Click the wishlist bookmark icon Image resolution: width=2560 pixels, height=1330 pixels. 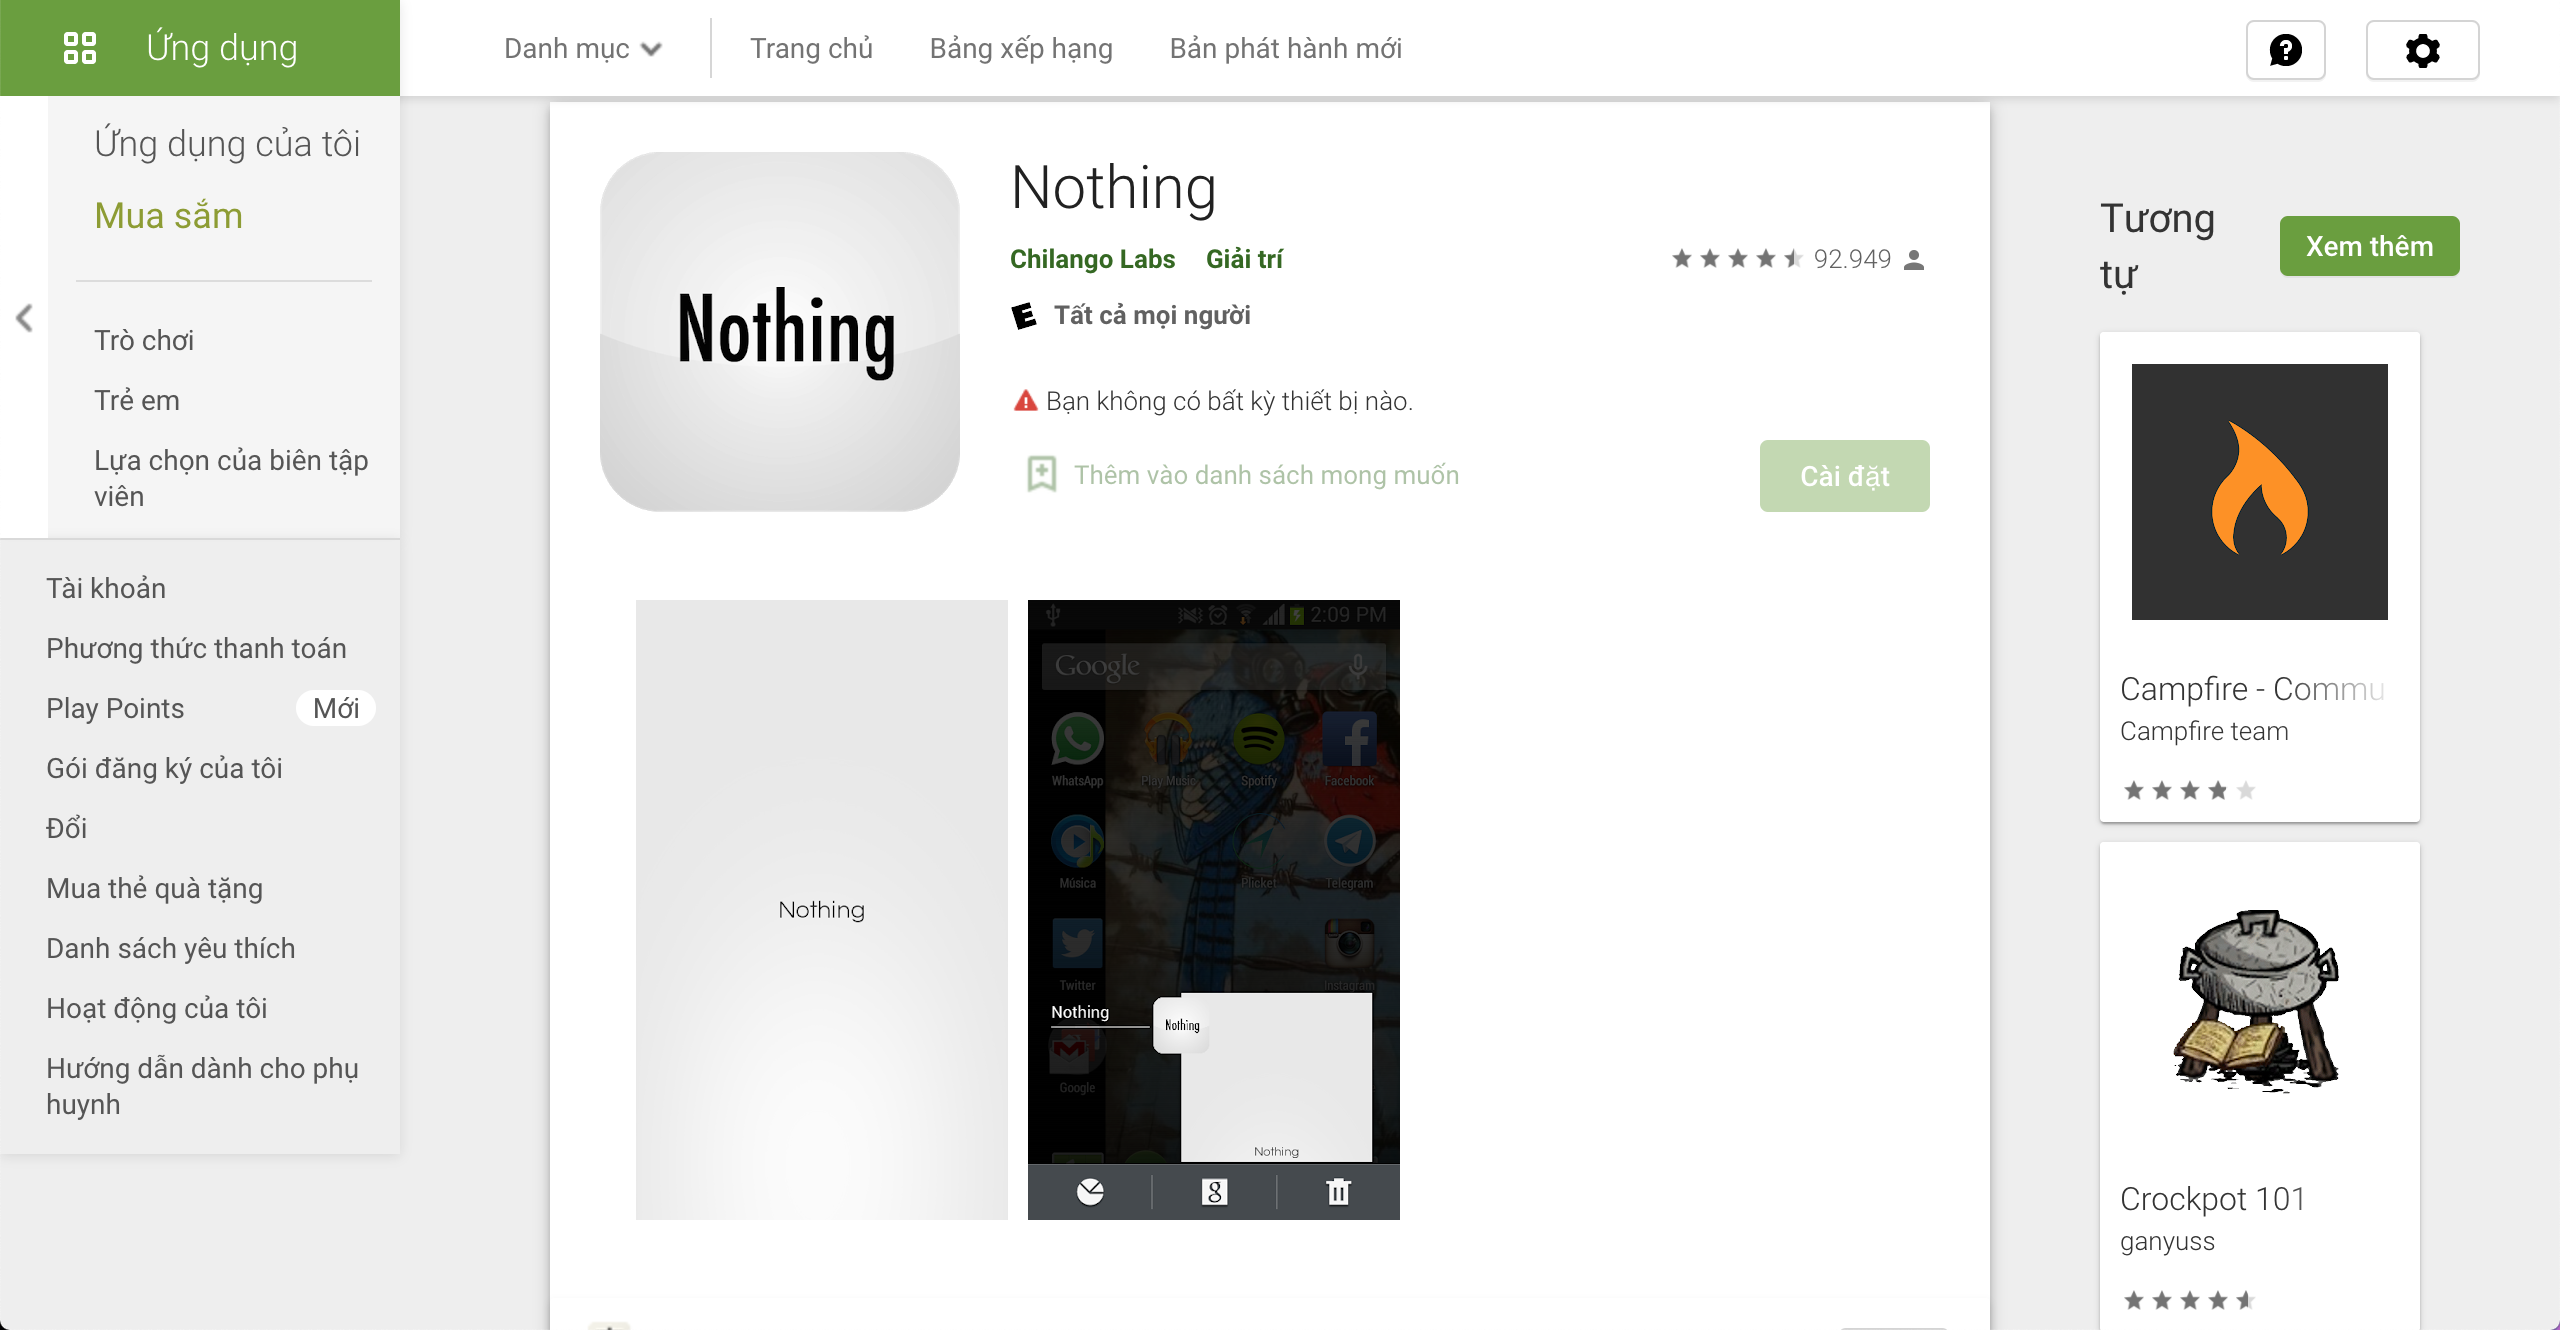(1041, 474)
